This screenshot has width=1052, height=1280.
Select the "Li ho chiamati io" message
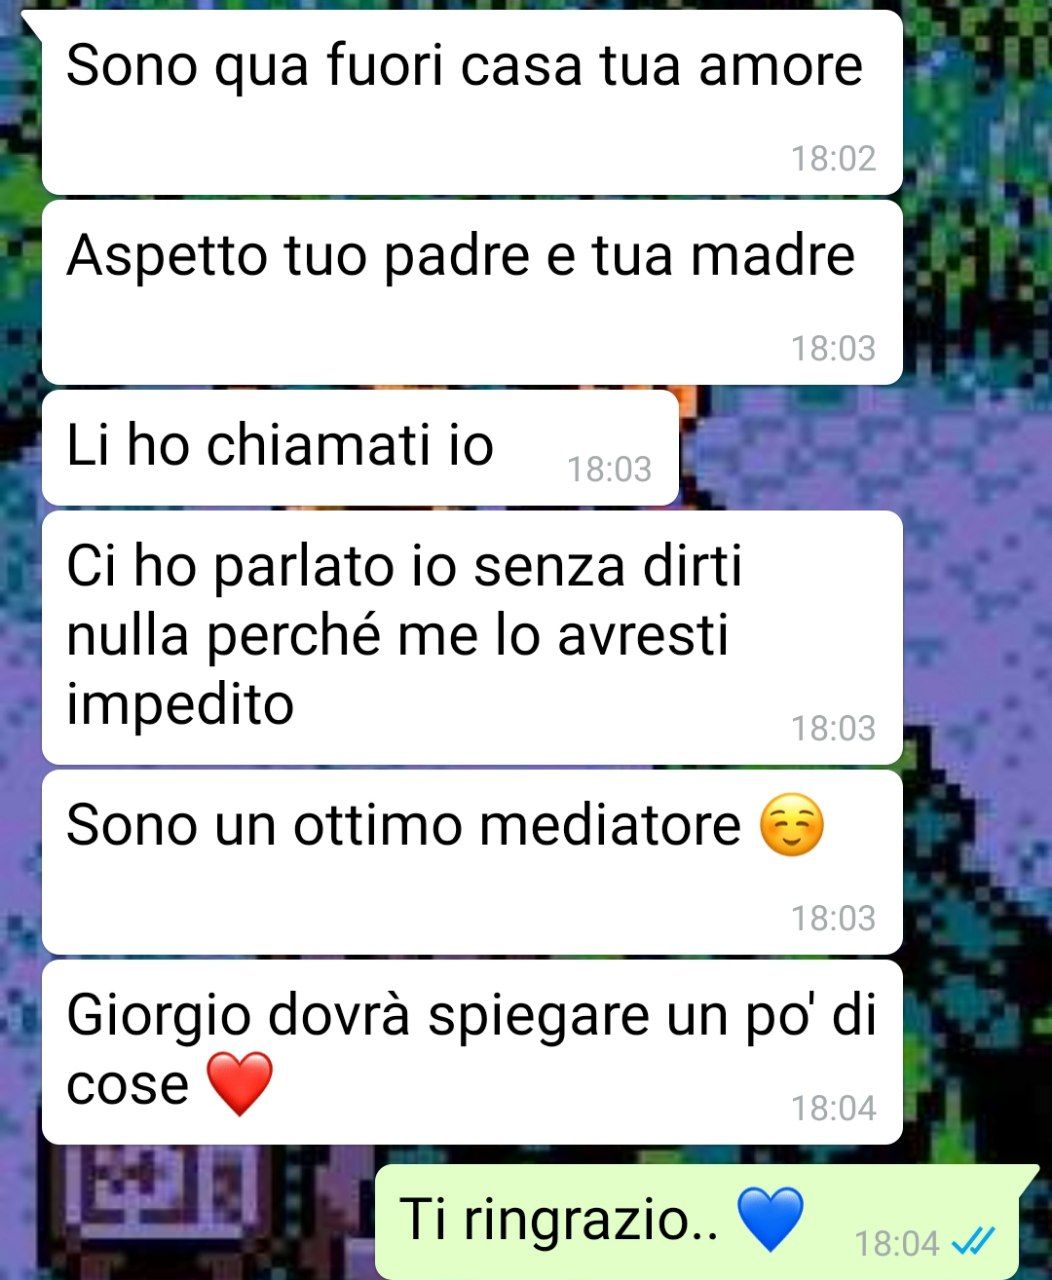(360, 448)
